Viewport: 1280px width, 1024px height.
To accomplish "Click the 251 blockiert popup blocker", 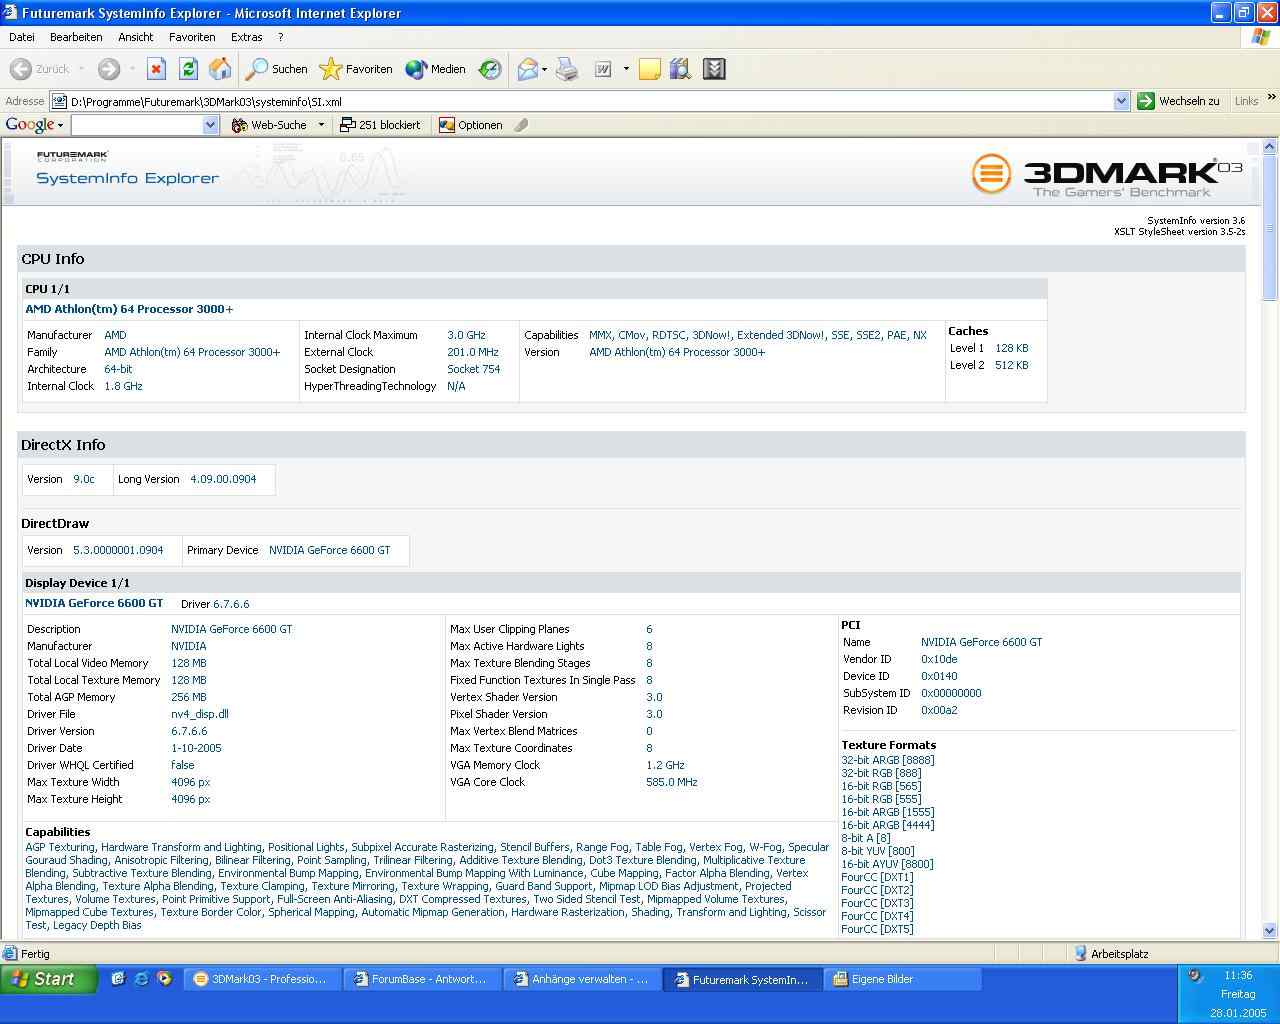I will pos(380,125).
